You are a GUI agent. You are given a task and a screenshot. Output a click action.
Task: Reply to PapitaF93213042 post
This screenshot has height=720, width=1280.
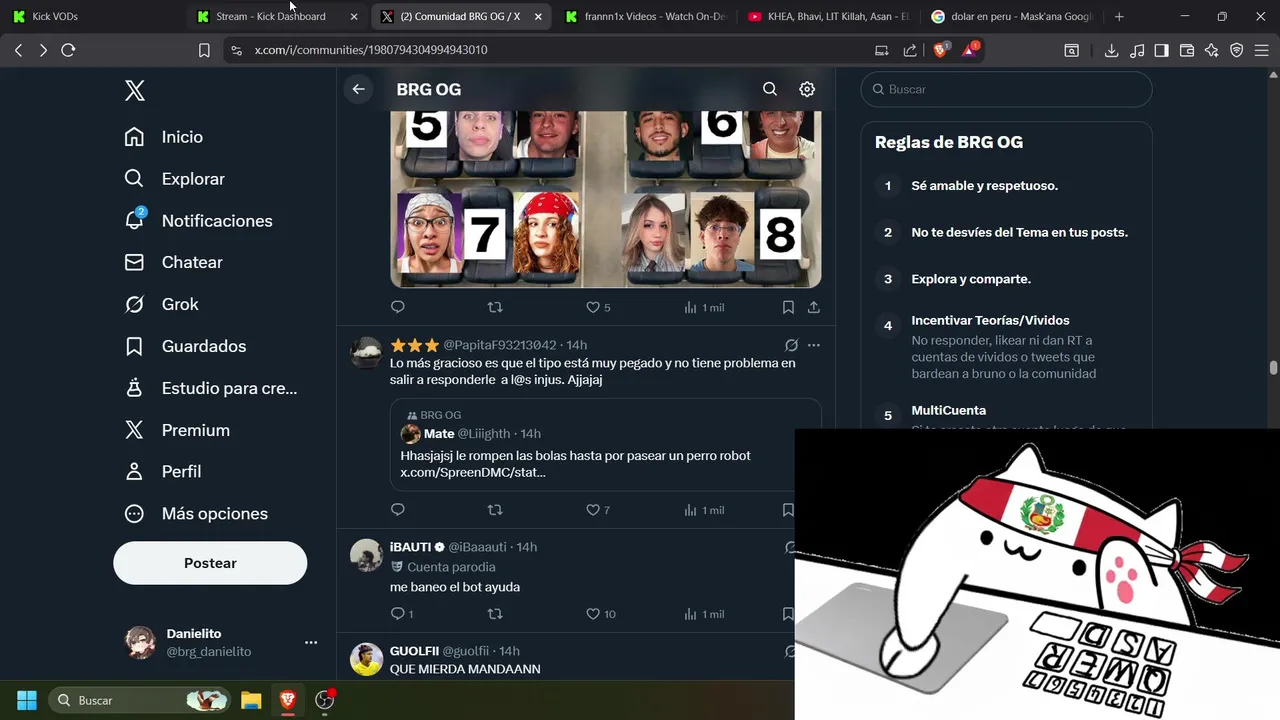[398, 510]
